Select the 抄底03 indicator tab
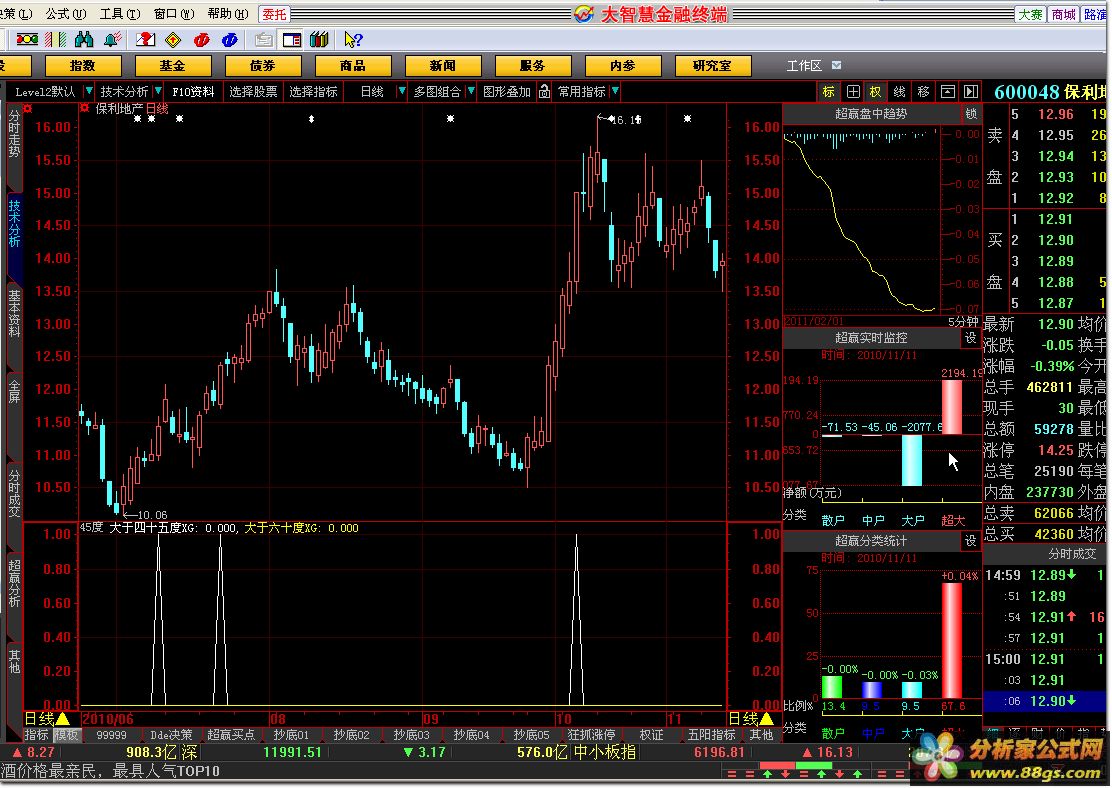 click(411, 735)
